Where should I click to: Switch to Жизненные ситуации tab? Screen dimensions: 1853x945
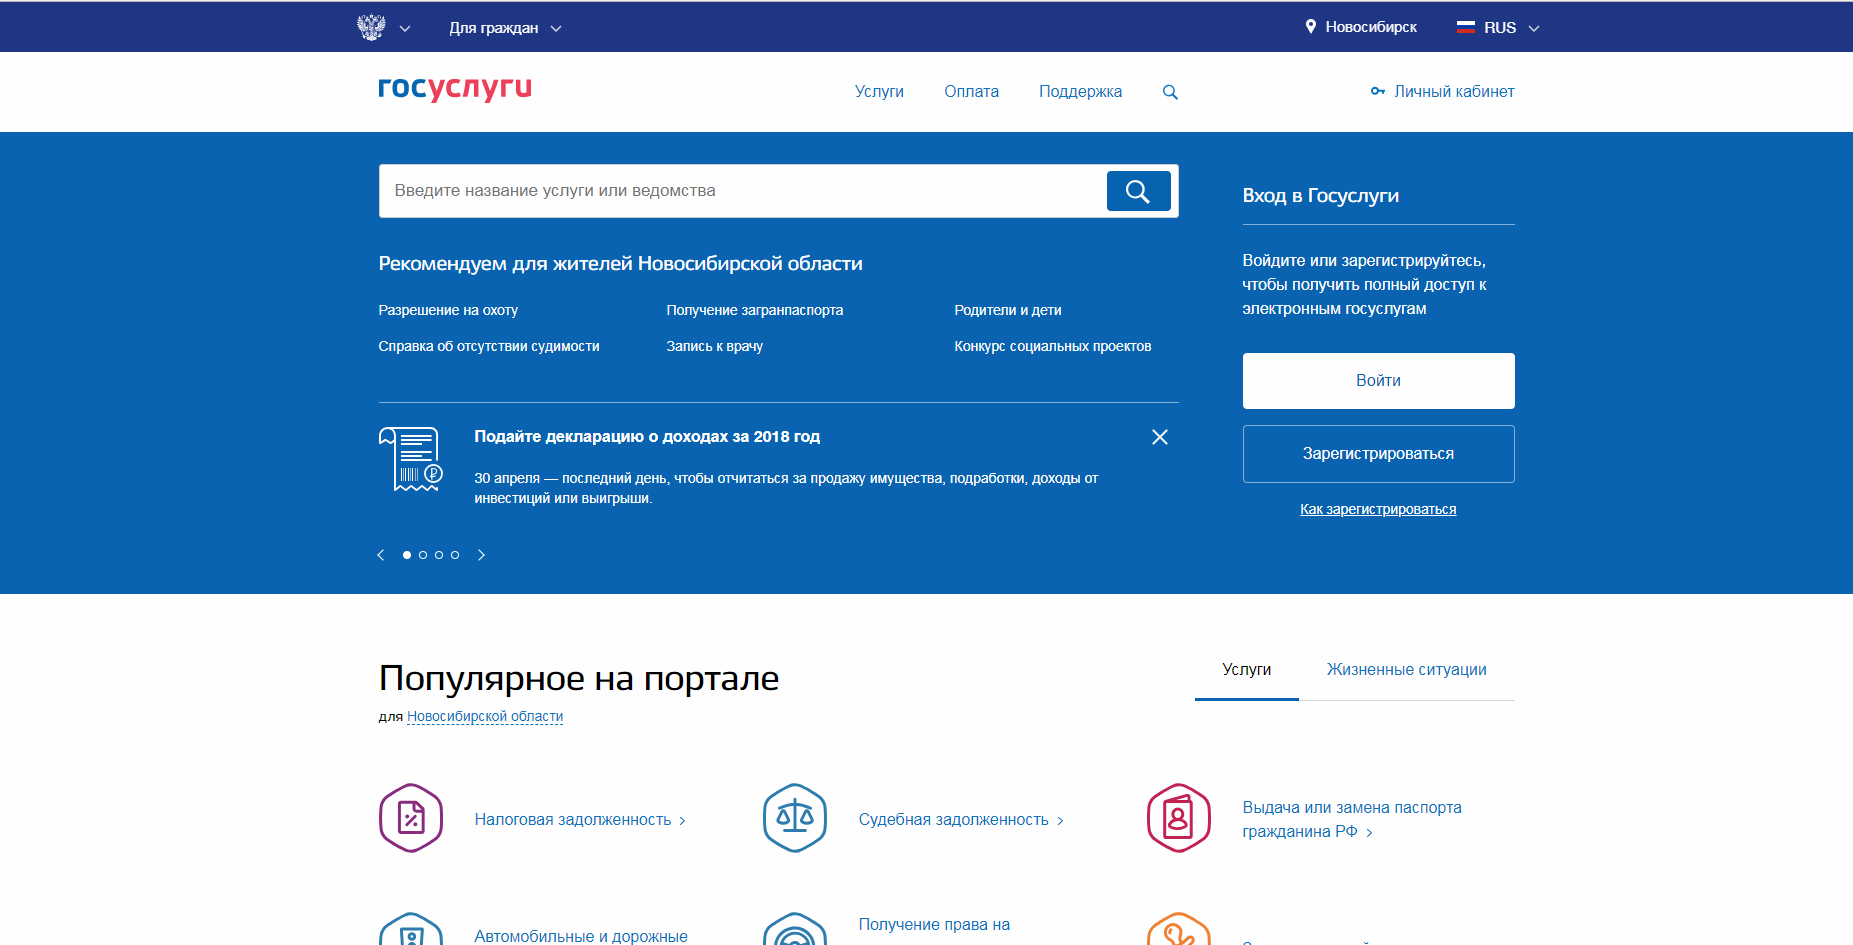(x=1406, y=670)
